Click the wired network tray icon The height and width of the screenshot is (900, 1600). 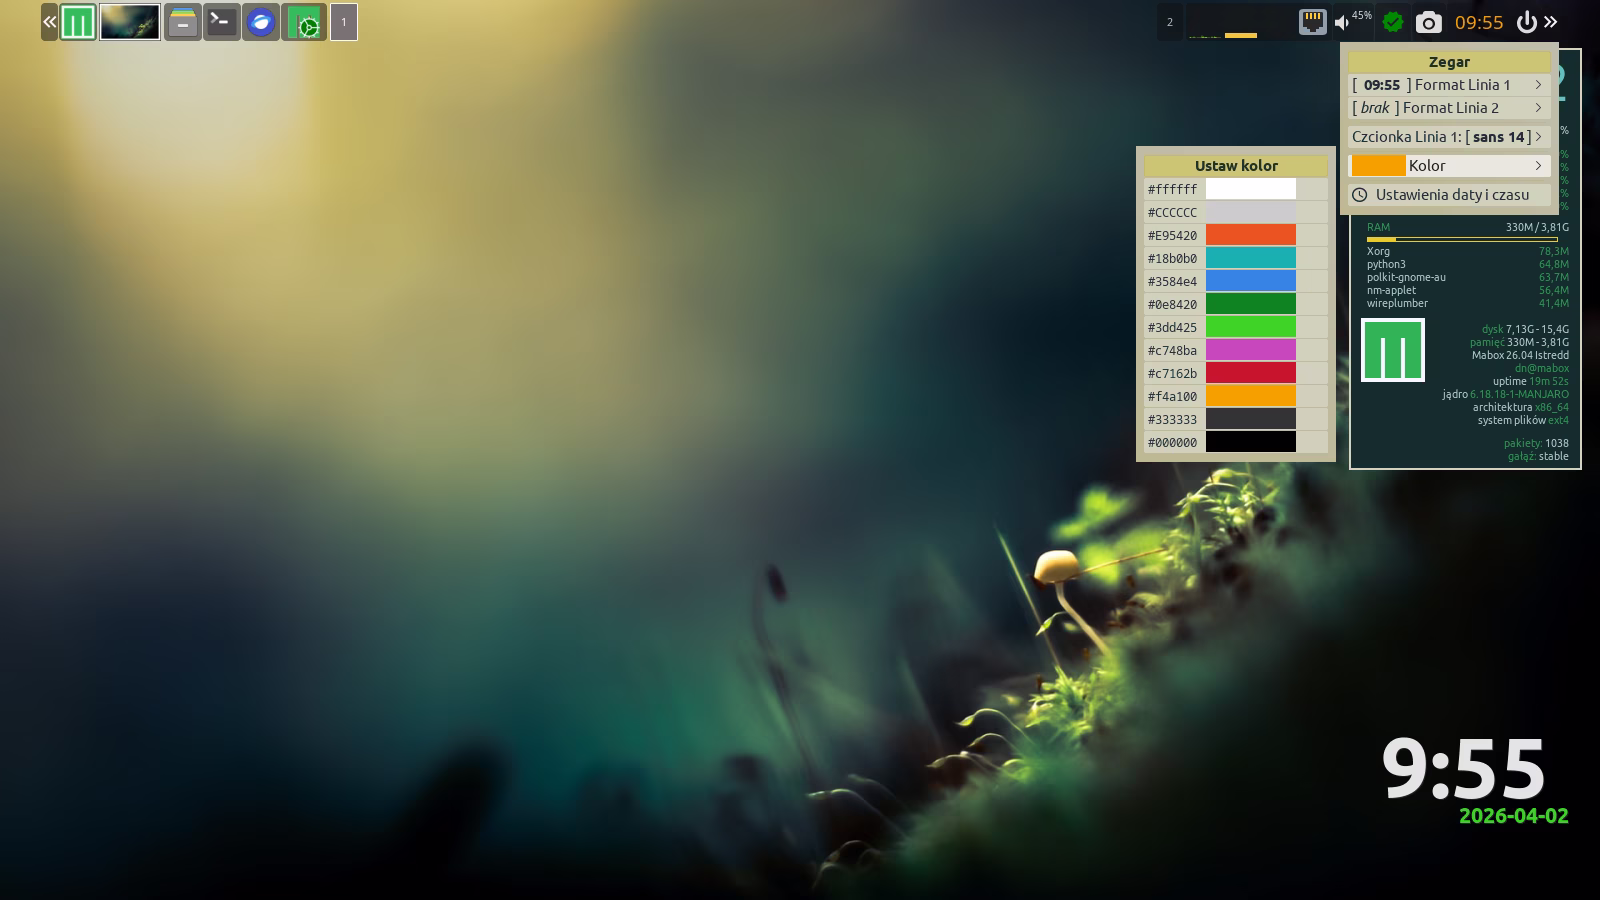pyautogui.click(x=1312, y=22)
